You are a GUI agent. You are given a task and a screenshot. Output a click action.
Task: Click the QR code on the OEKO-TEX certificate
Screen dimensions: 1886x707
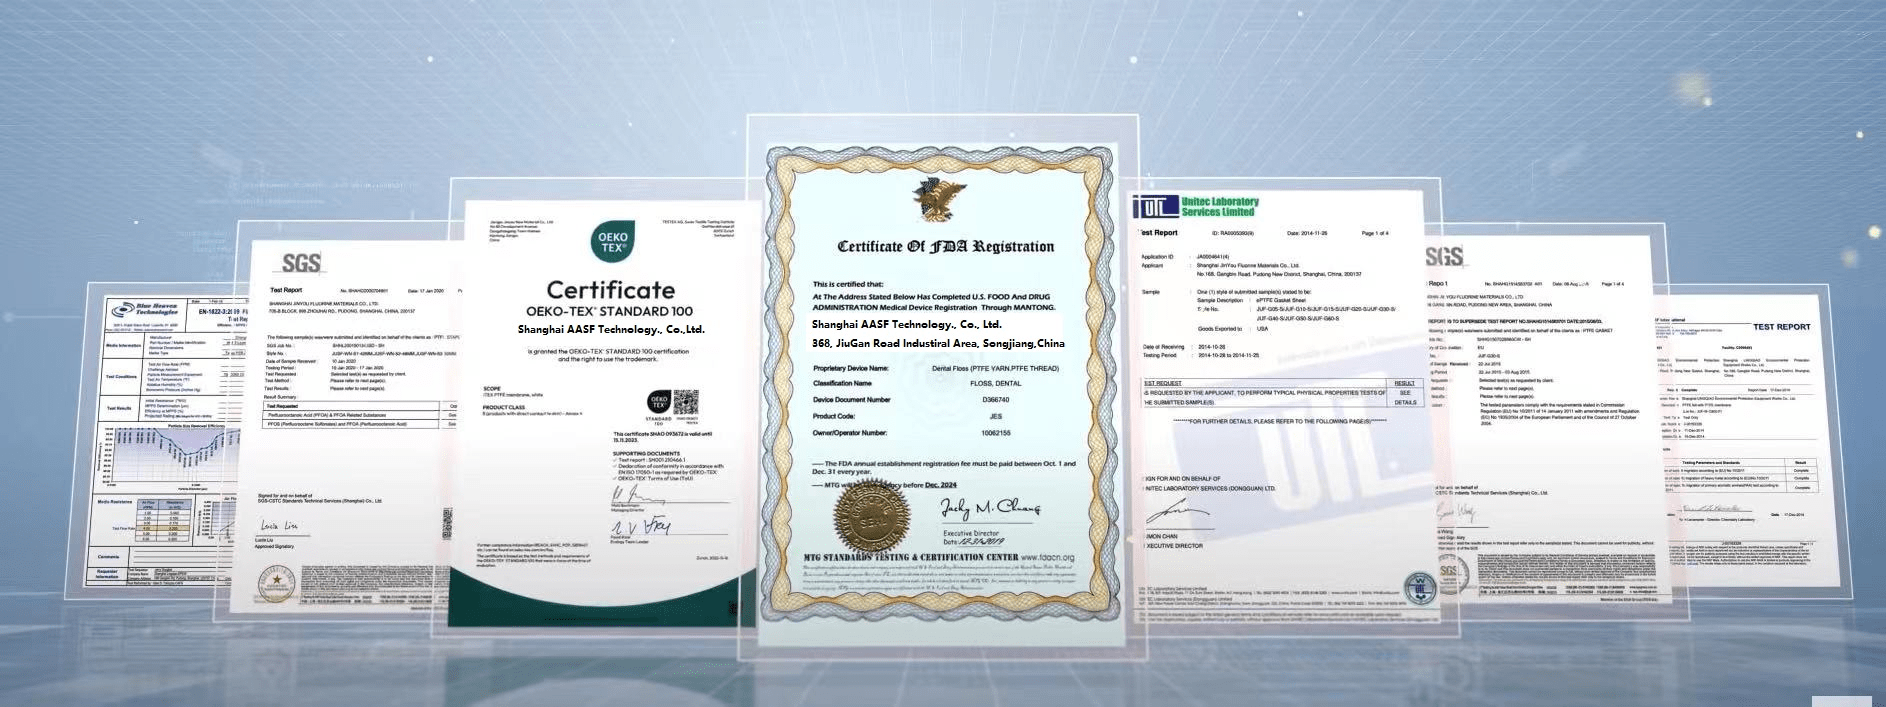pos(686,402)
